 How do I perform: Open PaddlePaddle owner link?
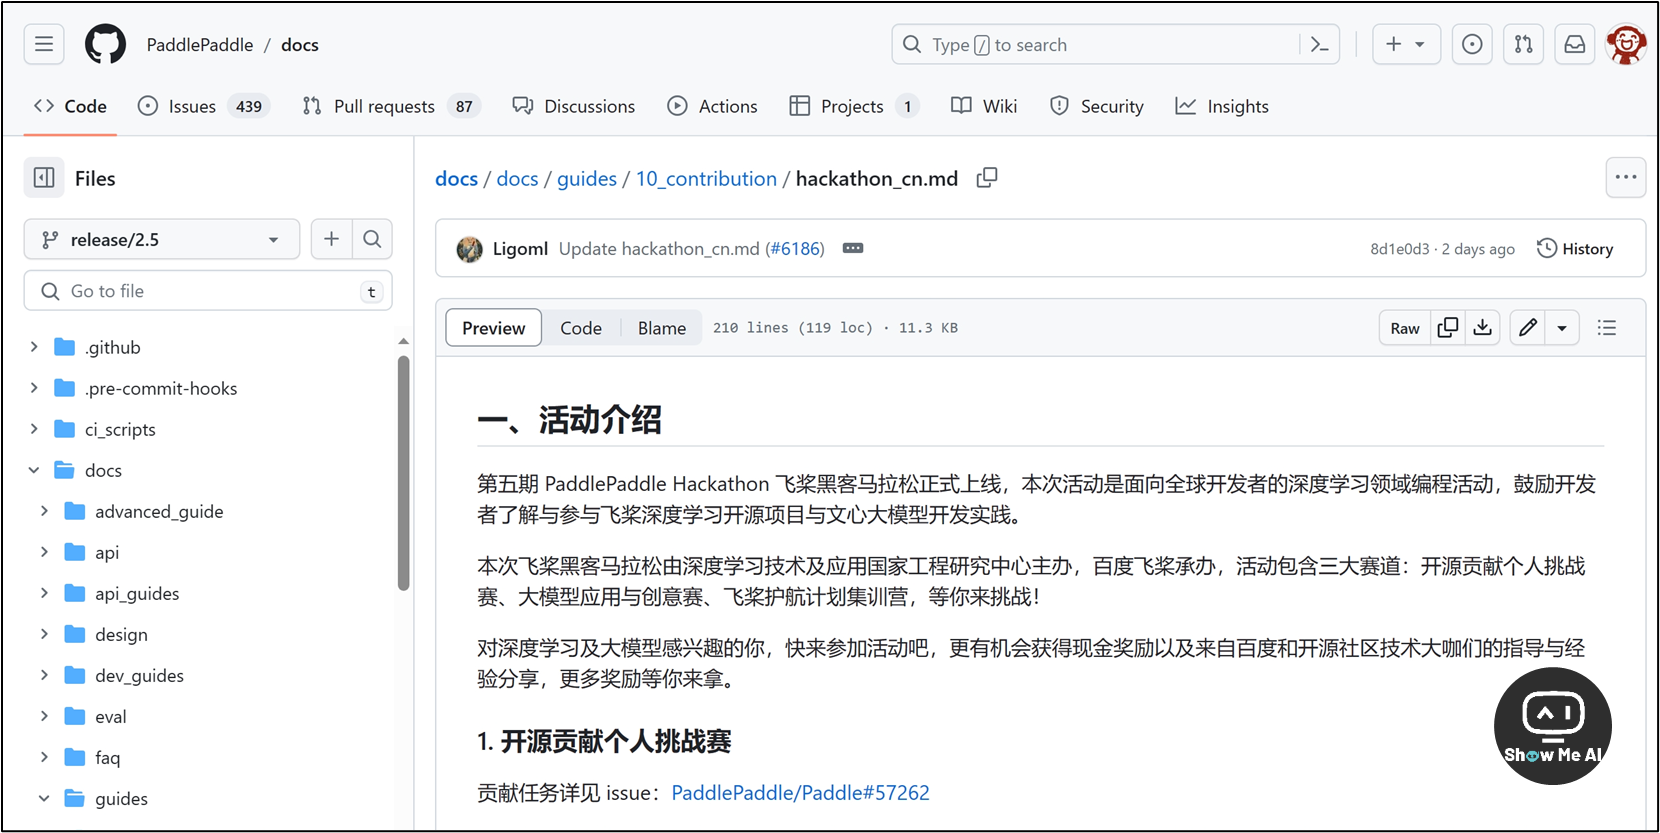click(x=200, y=45)
